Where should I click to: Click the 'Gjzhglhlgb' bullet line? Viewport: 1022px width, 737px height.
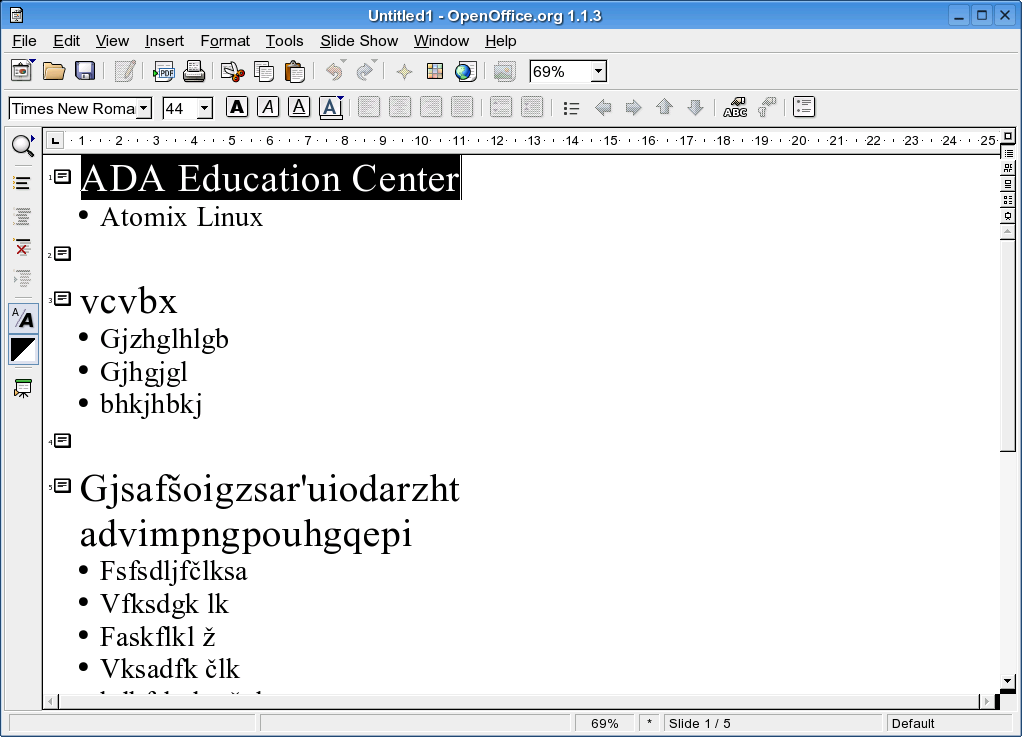164,340
